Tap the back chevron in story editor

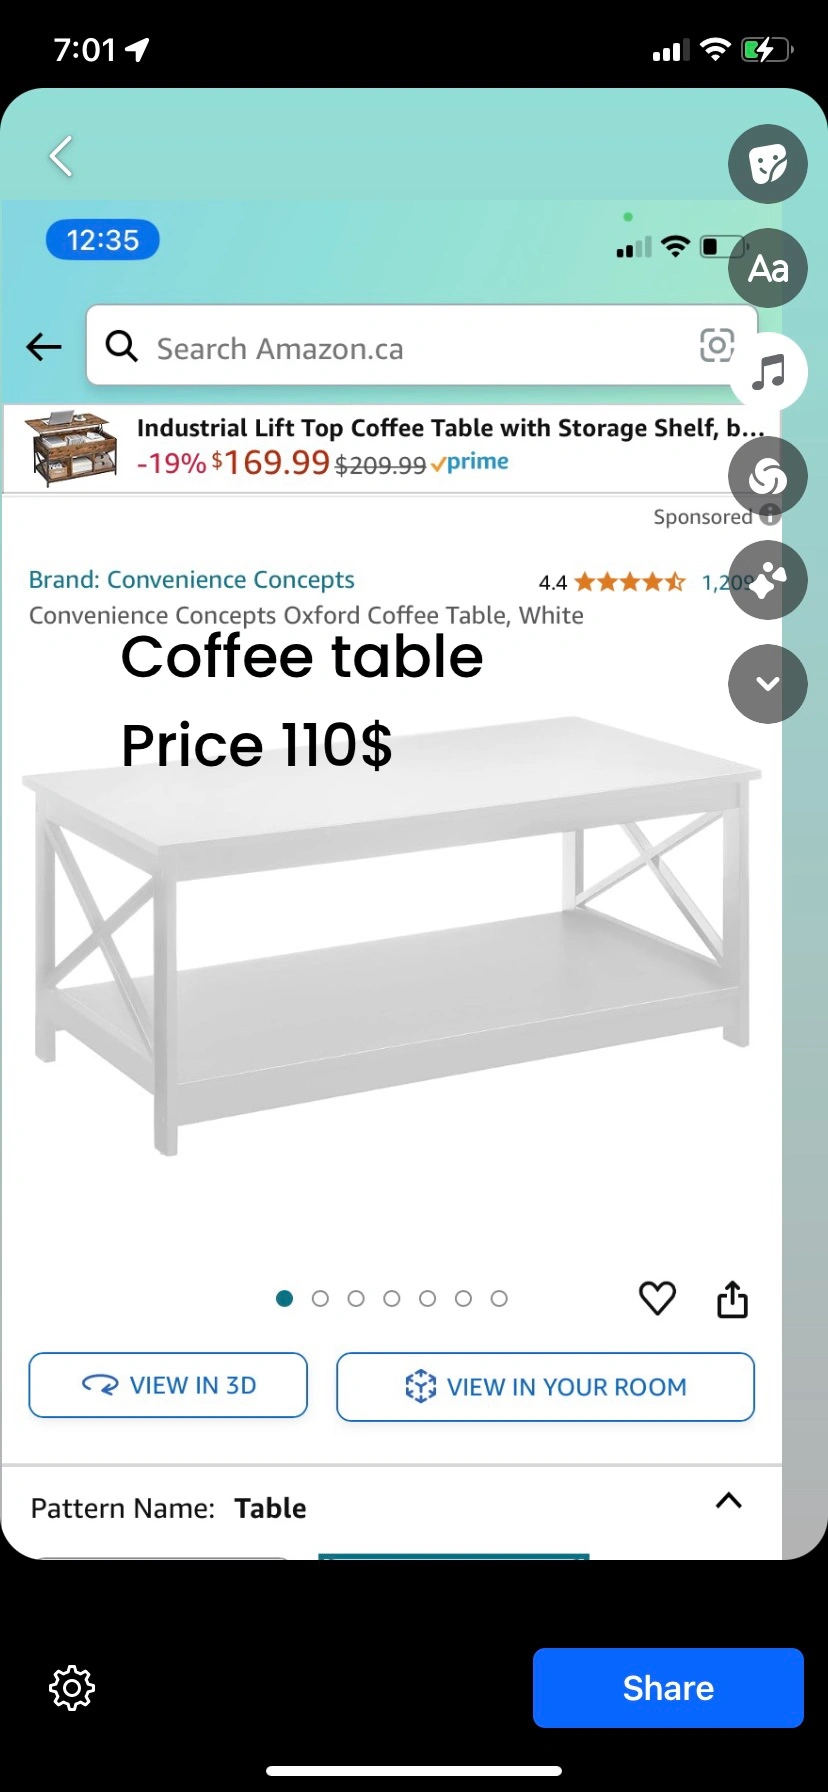pyautogui.click(x=61, y=156)
